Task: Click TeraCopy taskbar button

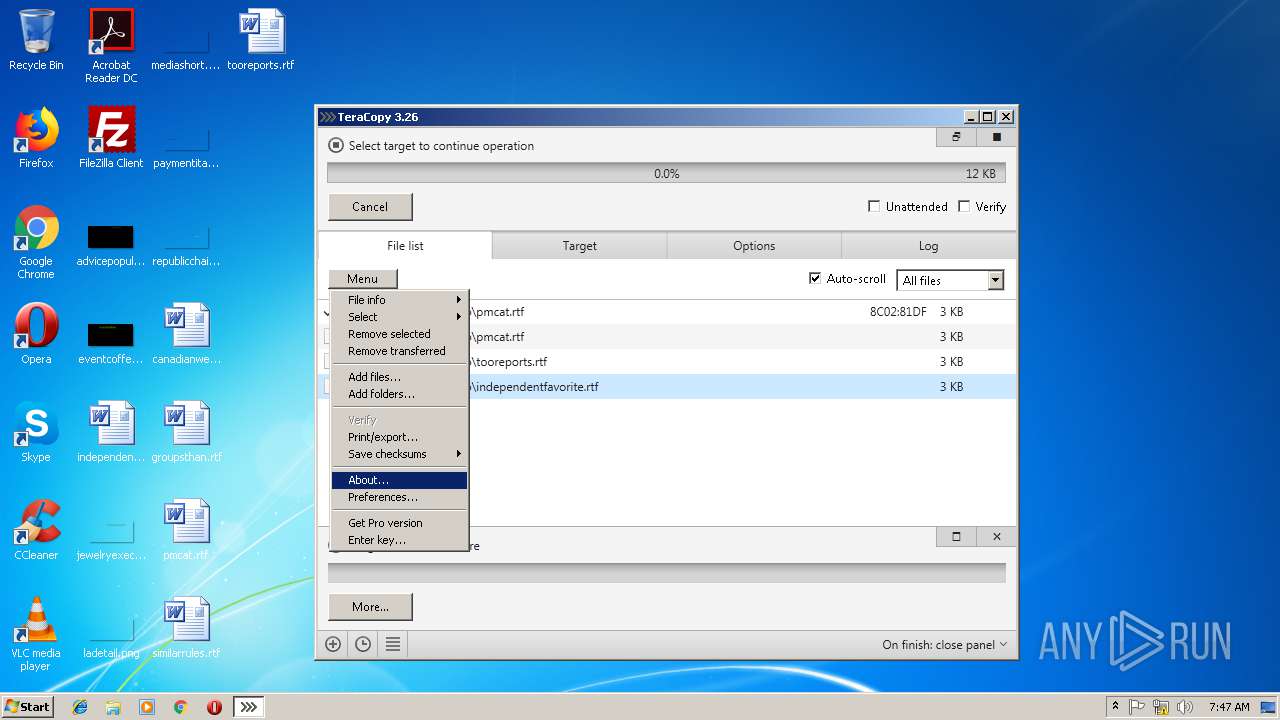Action: tap(249, 707)
